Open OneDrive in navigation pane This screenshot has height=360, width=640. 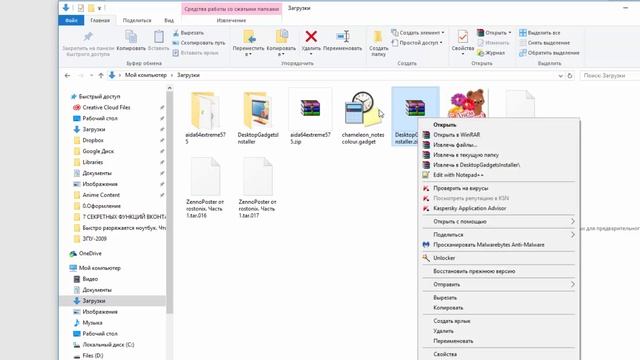coord(90,253)
